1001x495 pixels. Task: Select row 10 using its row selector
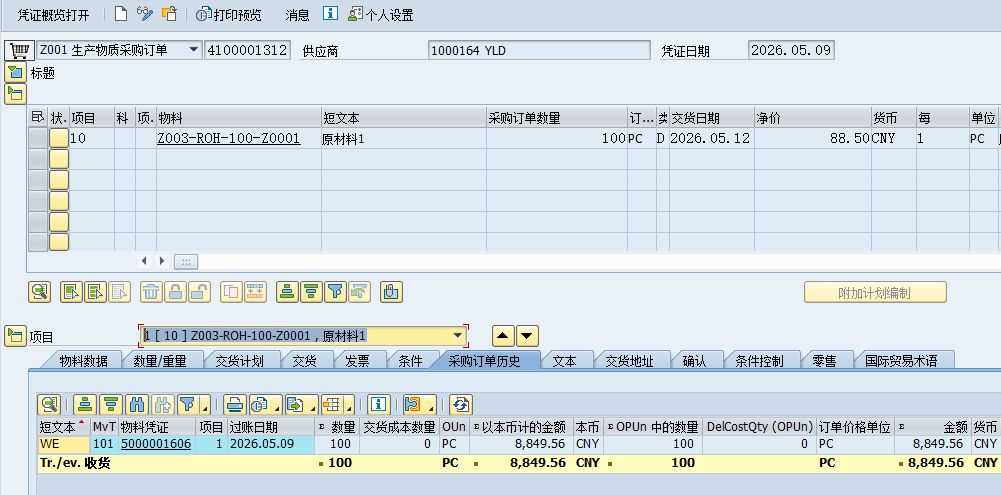click(x=38, y=138)
